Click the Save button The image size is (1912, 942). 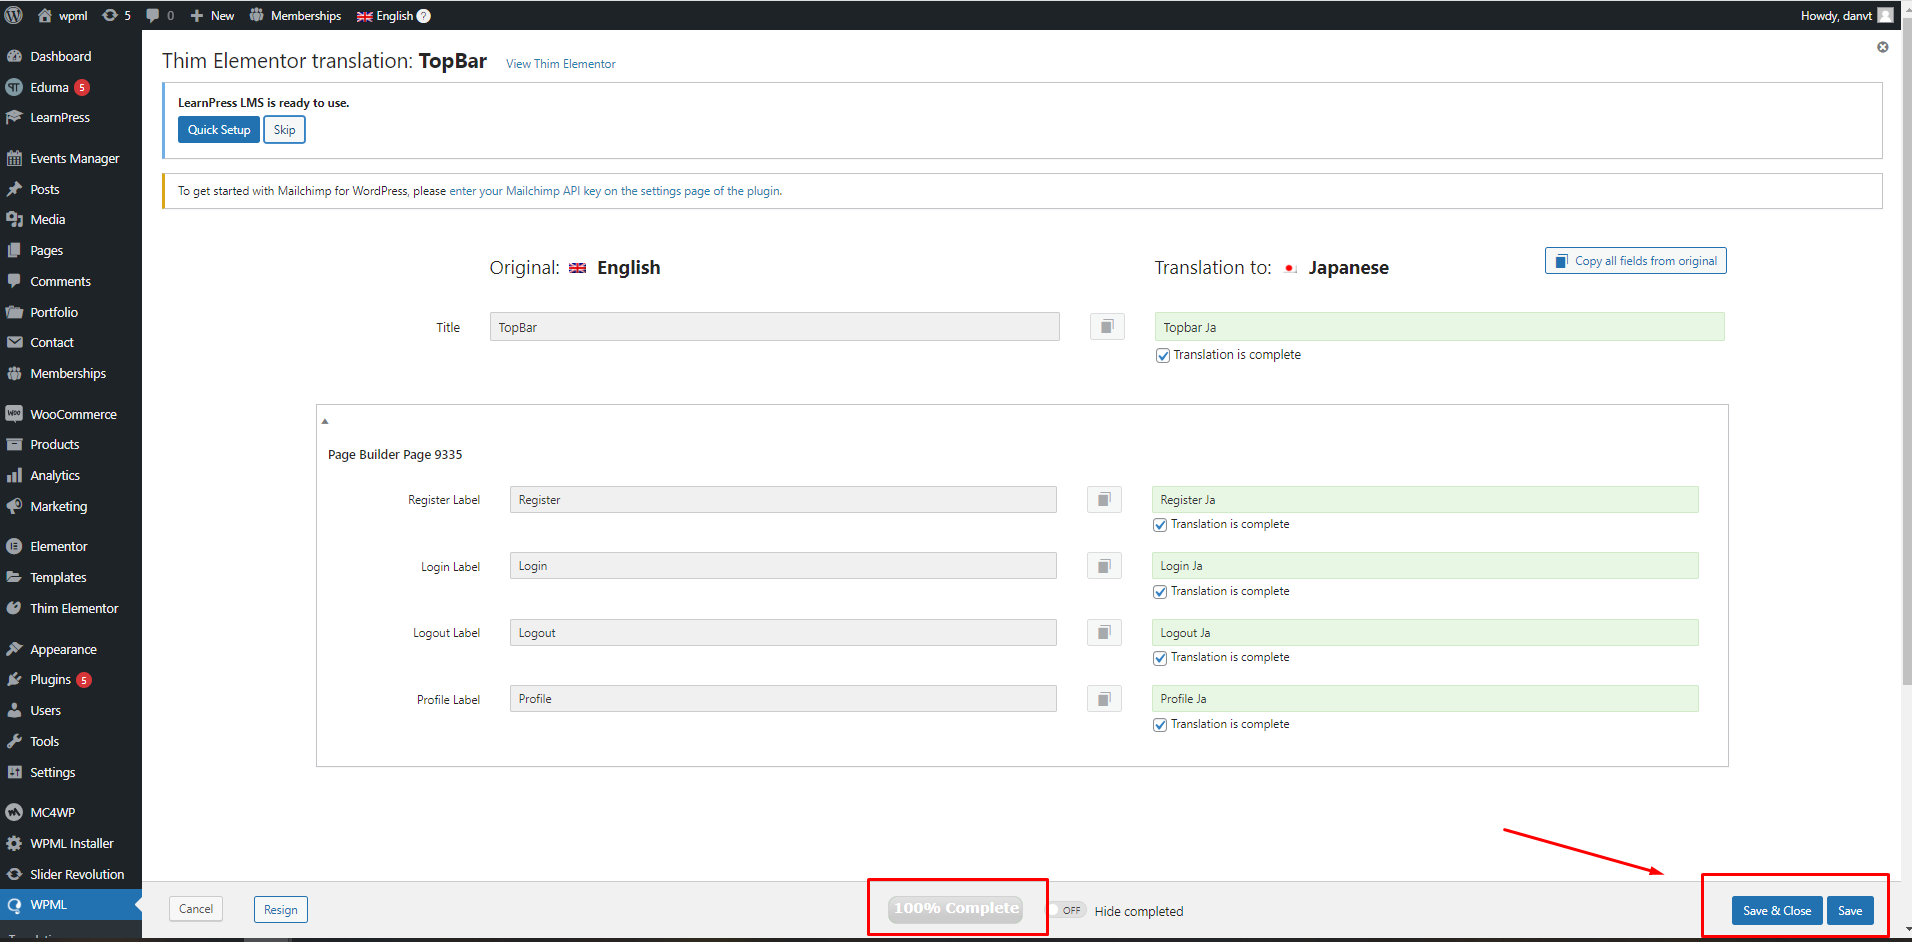tap(1850, 910)
